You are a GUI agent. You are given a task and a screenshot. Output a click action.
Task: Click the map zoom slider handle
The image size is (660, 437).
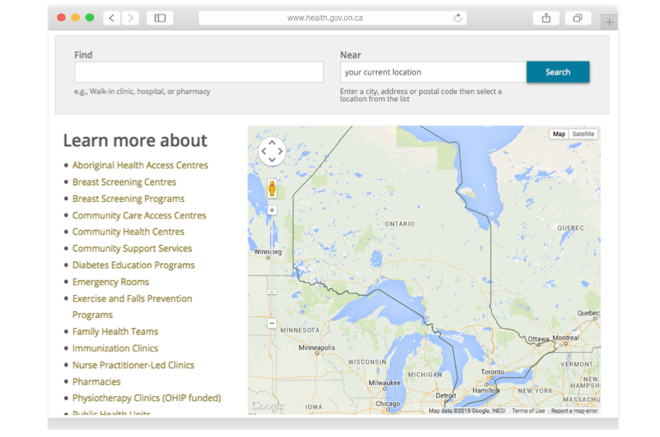coord(272,292)
